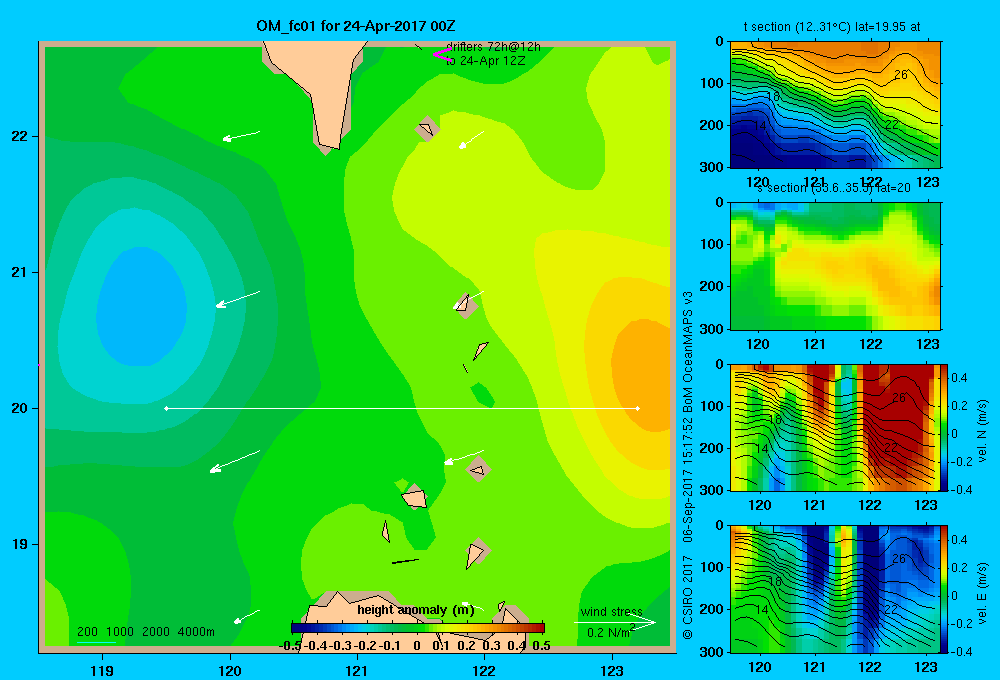1000x680 pixels.
Task: Click latitude label '22' on map axis
Action: click(20, 136)
